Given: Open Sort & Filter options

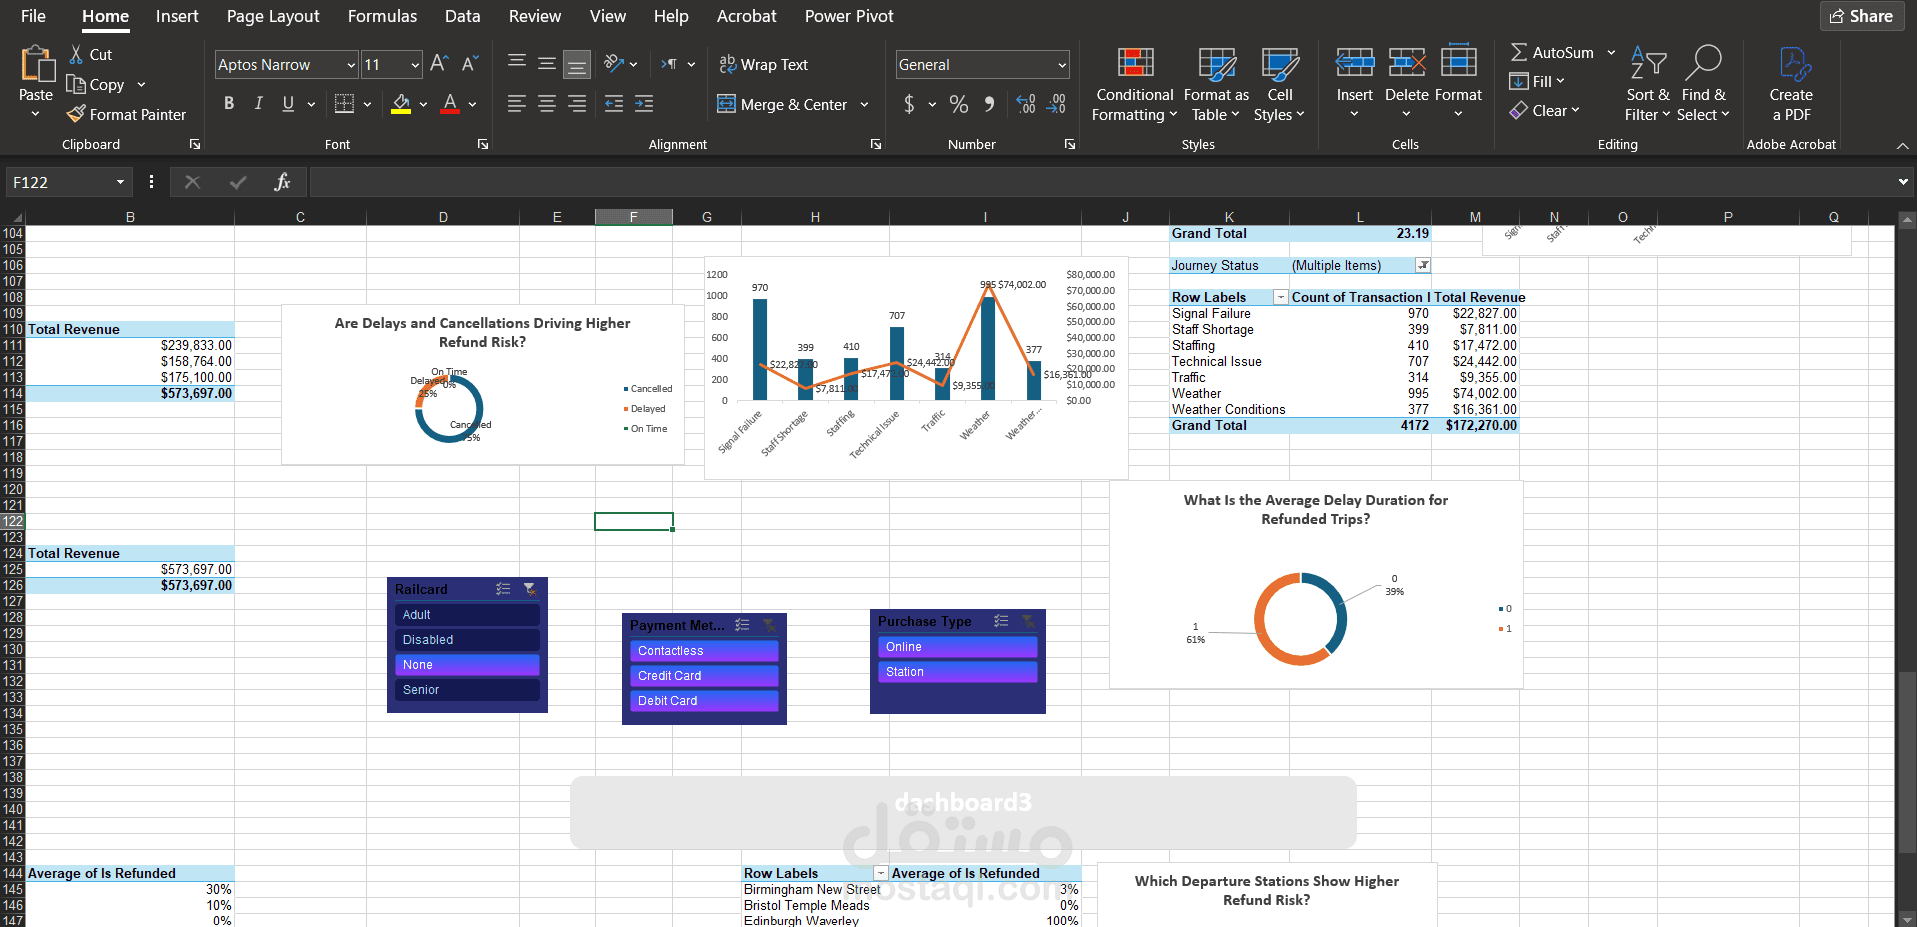Looking at the screenshot, I should pyautogui.click(x=1646, y=83).
